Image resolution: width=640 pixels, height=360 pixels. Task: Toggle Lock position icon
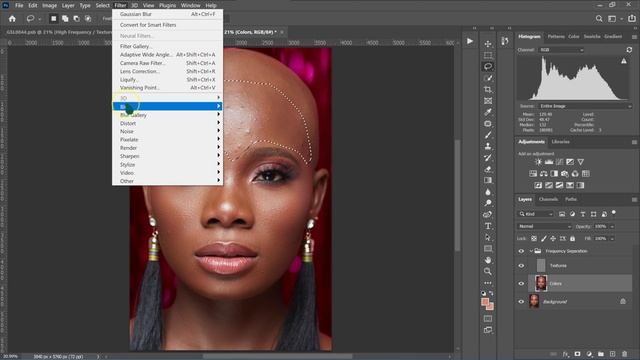click(x=553, y=238)
